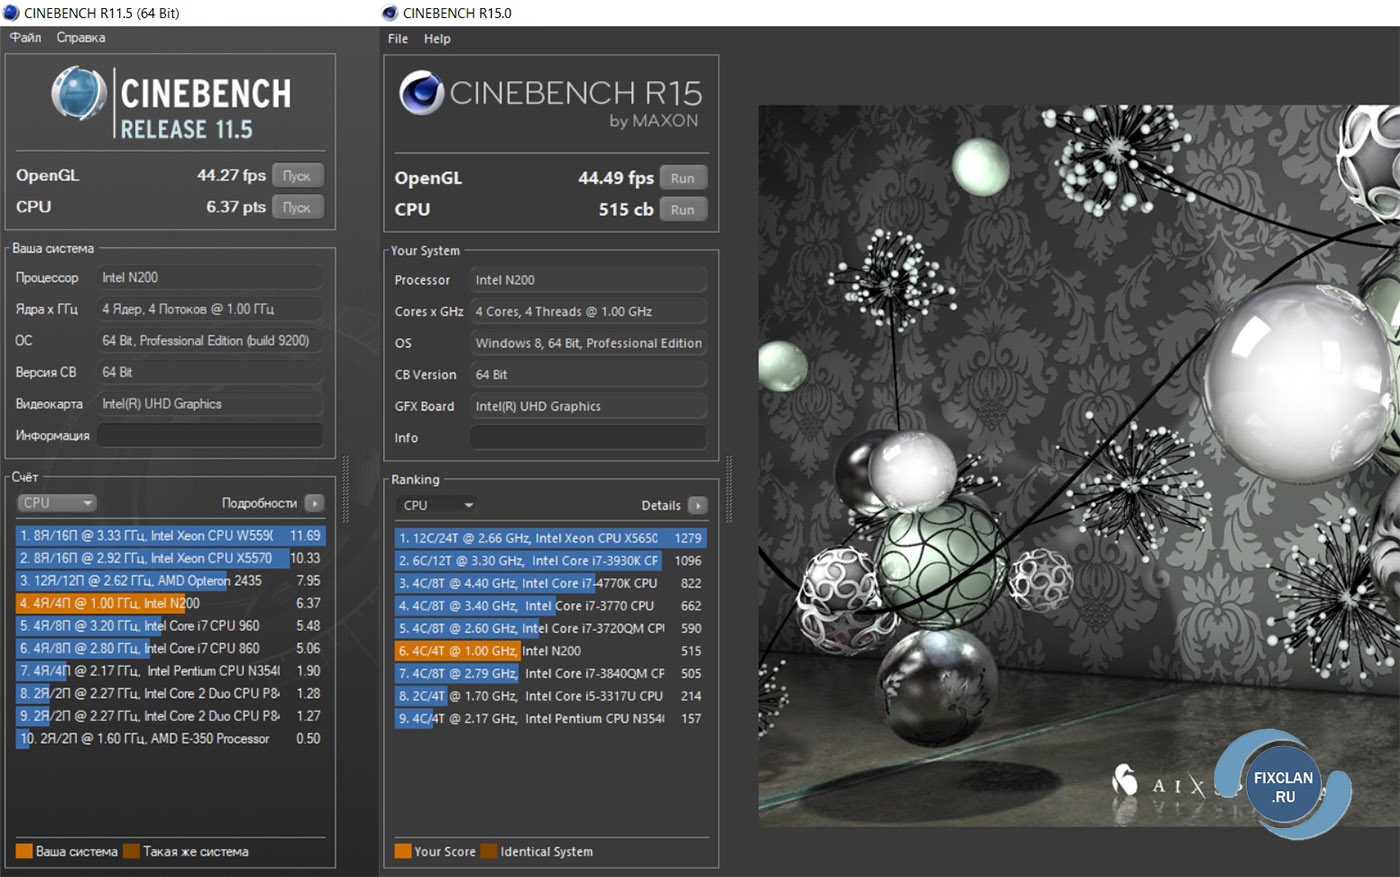Select Core 2 Duo row scoring 1.28
The height and width of the screenshot is (877, 1400).
170,693
